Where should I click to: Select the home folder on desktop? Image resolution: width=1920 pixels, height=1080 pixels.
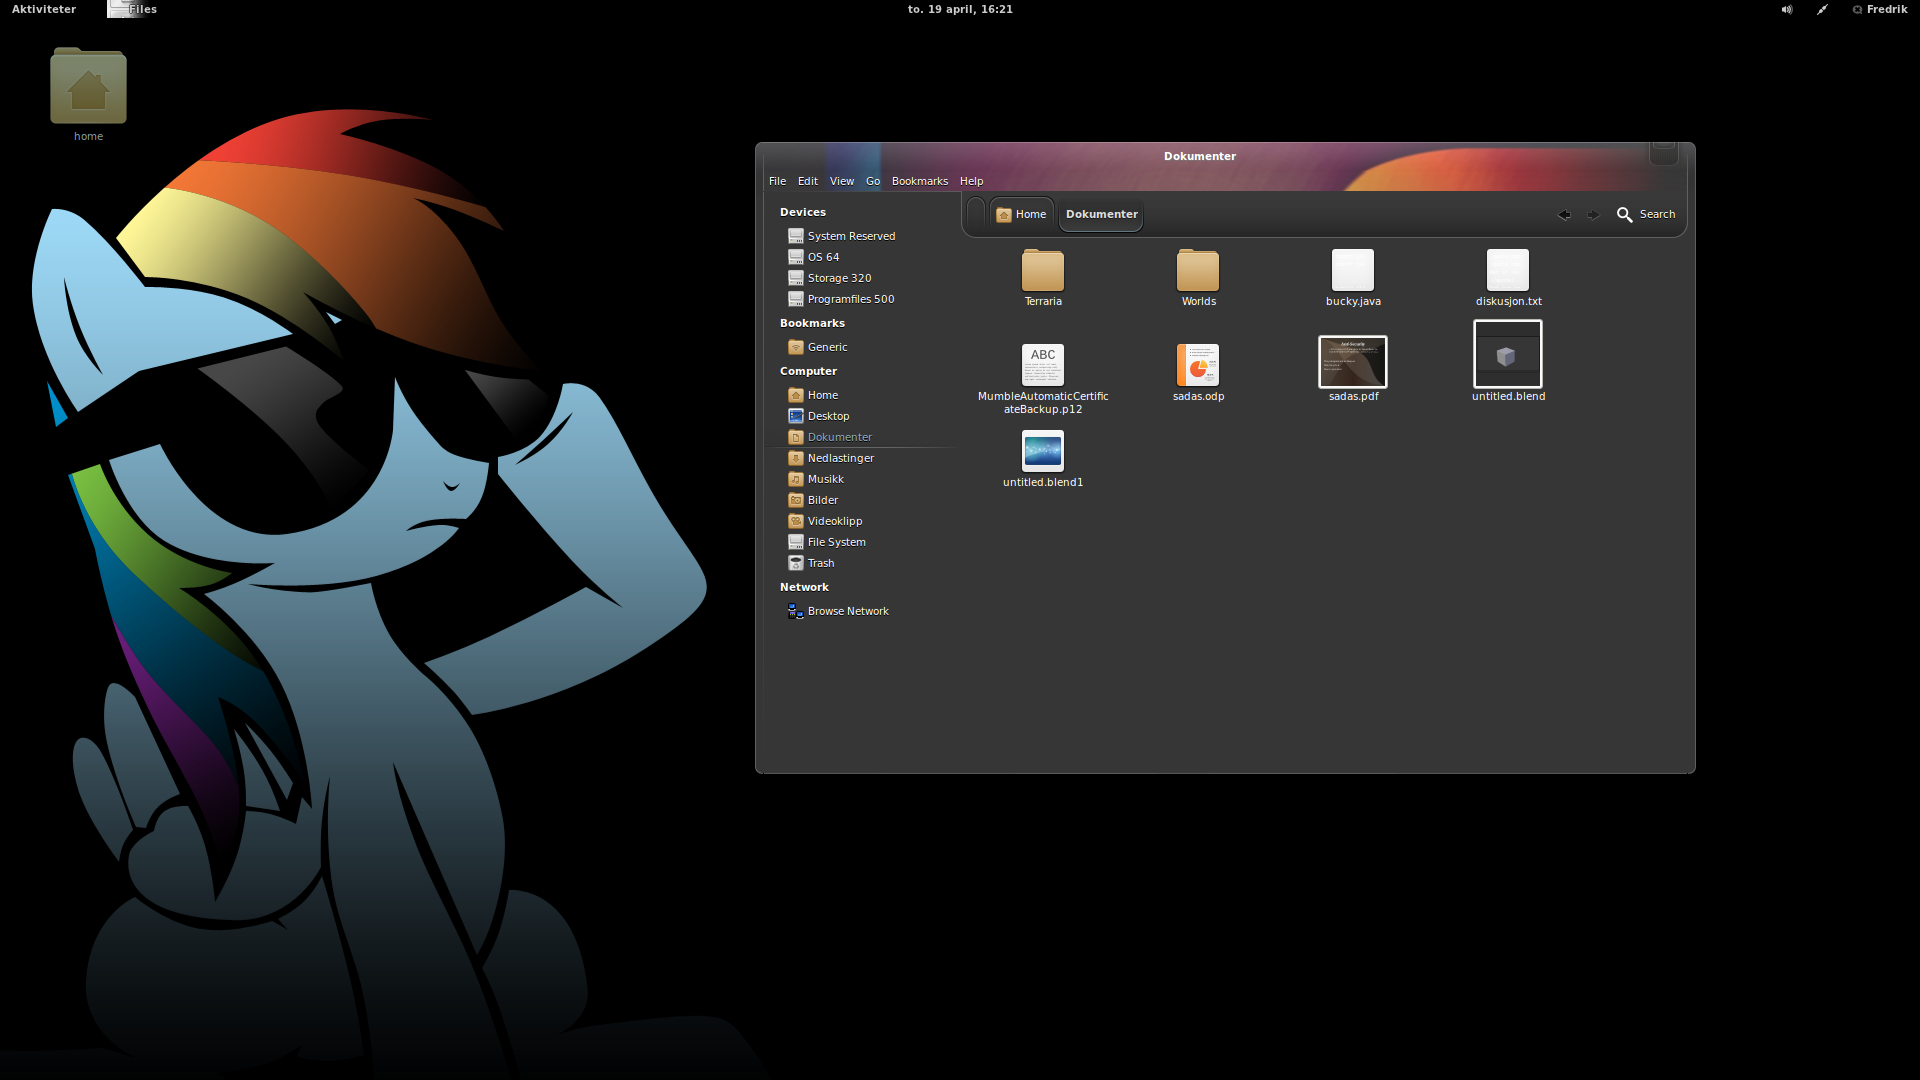(x=88, y=94)
